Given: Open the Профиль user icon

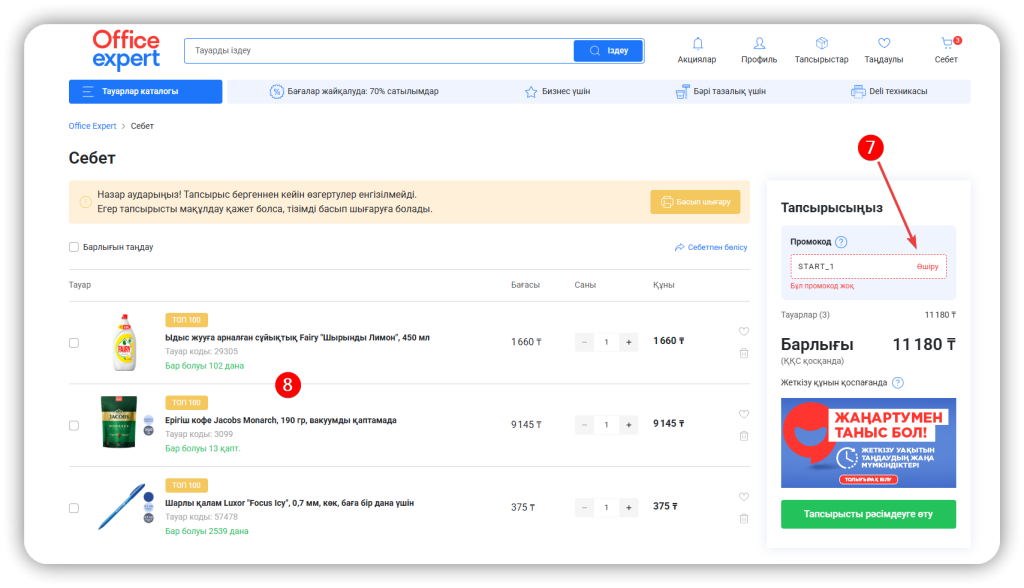Looking at the screenshot, I should click(x=759, y=44).
